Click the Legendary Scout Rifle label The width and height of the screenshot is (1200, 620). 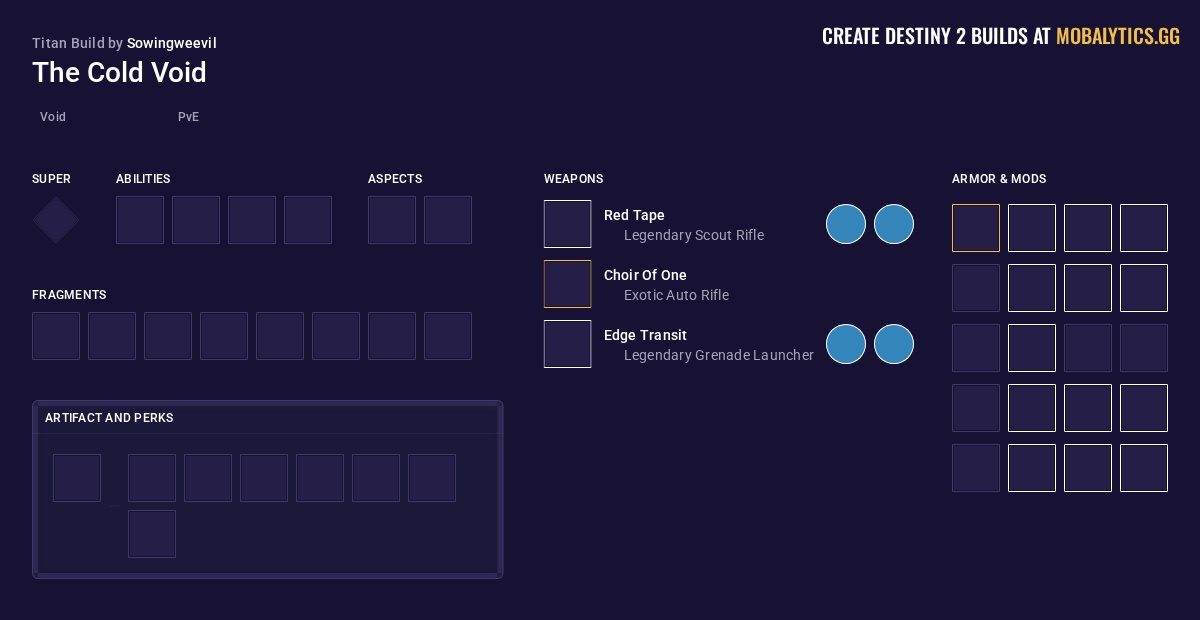pyautogui.click(x=694, y=235)
